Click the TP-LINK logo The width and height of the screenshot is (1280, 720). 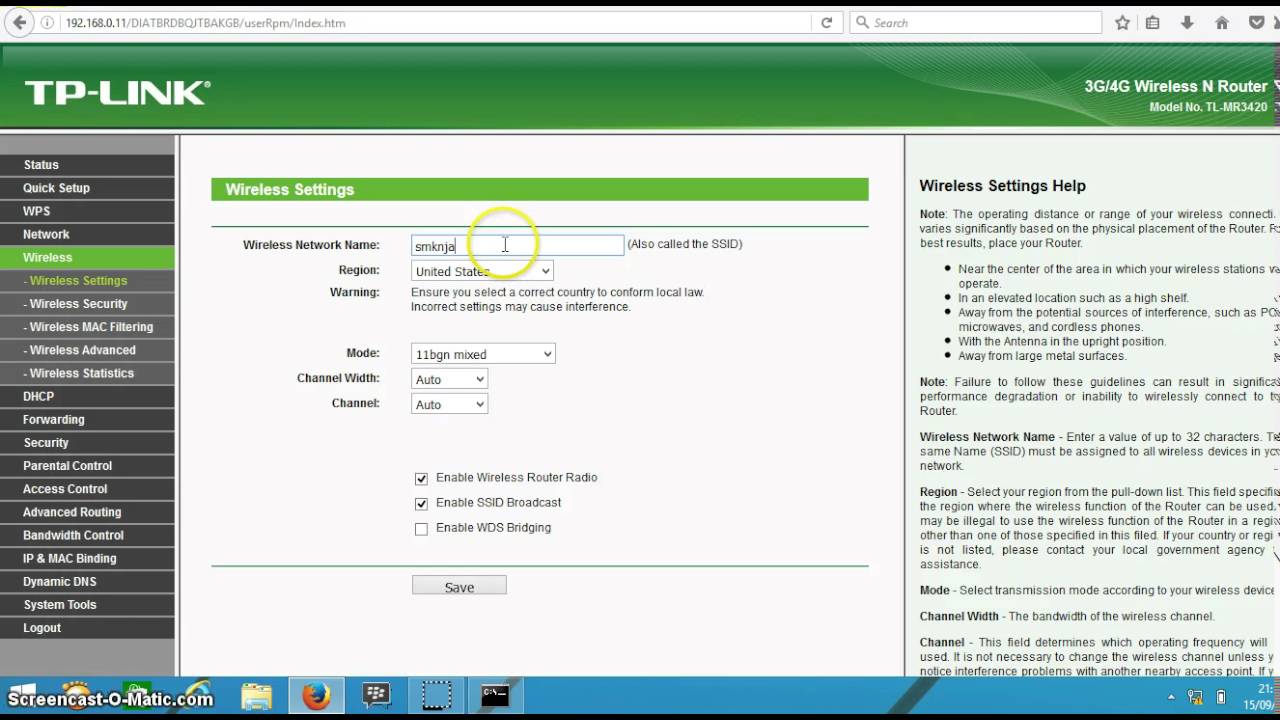(117, 93)
